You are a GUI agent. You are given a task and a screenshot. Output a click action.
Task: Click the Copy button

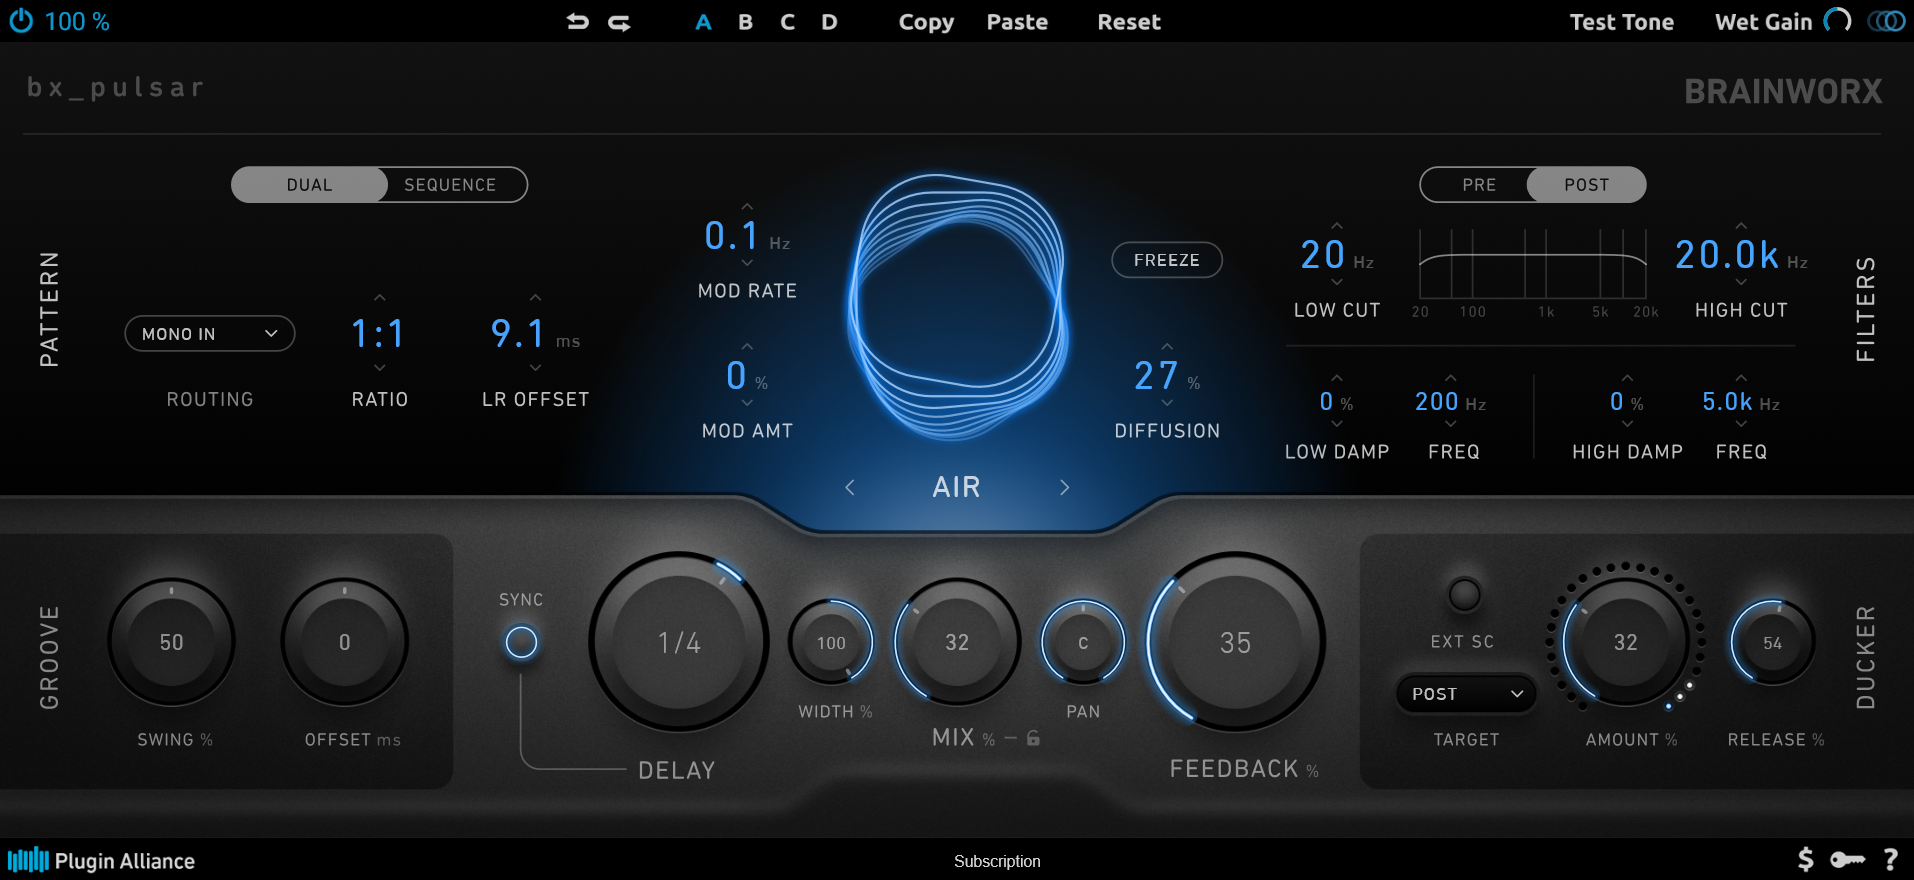click(x=926, y=22)
